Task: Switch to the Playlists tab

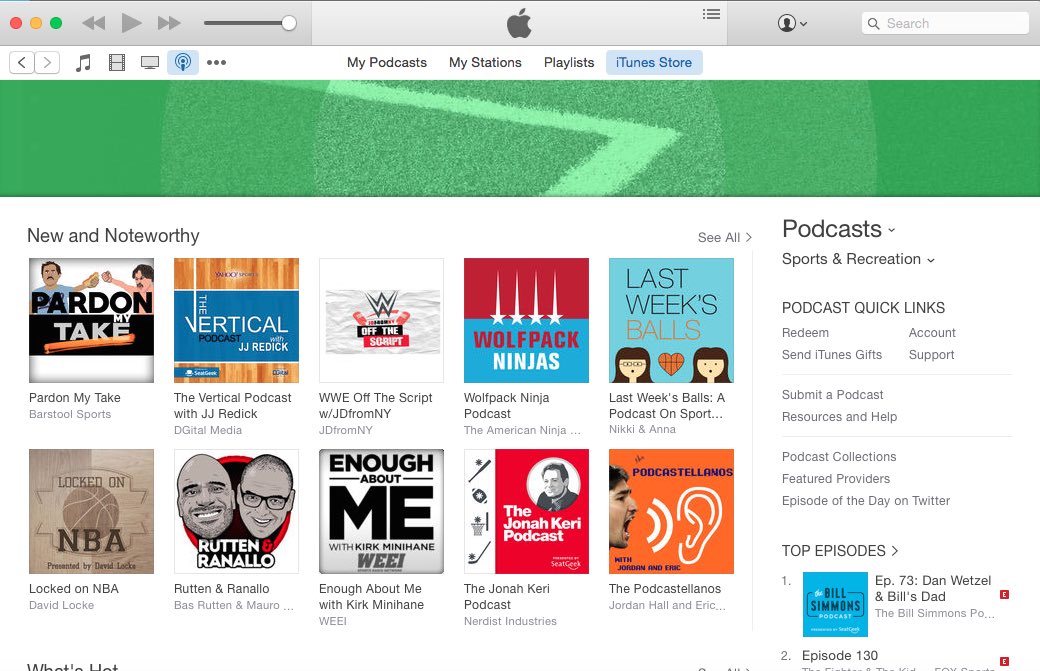Action: click(569, 62)
